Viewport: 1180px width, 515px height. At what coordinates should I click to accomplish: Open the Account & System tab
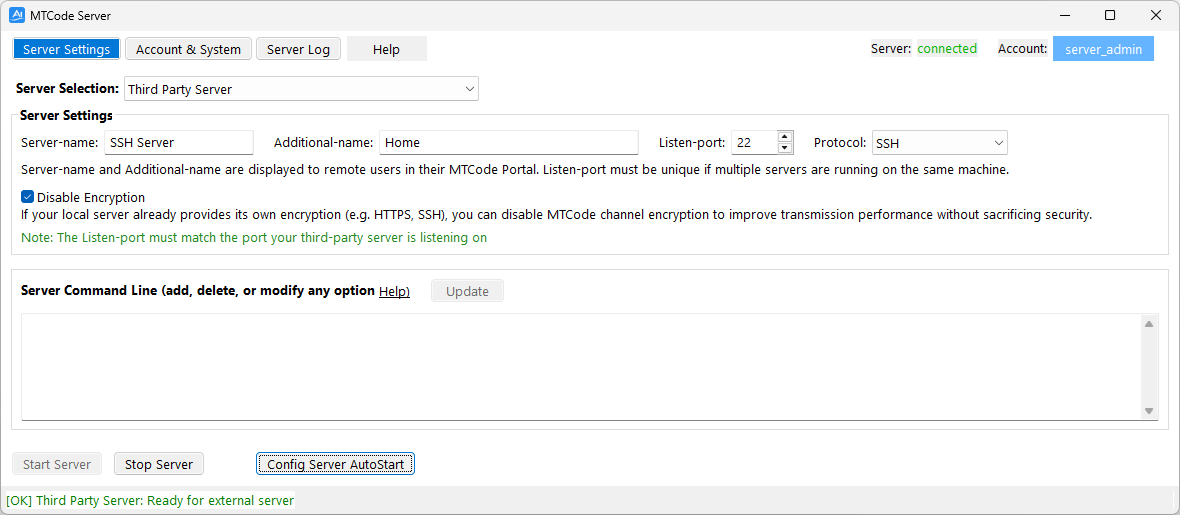pos(188,49)
